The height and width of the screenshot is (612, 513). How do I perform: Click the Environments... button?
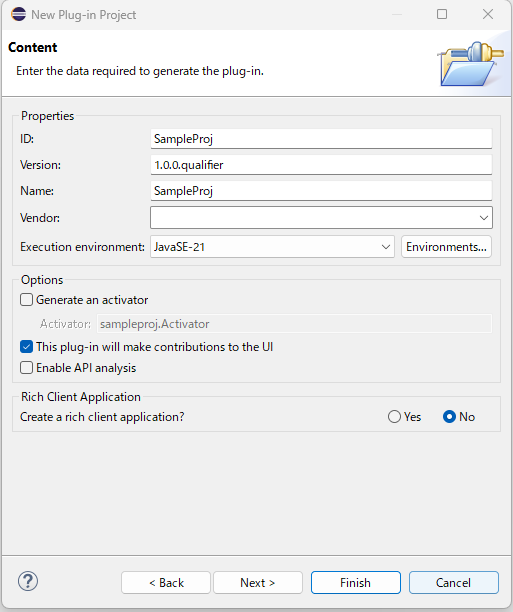(446, 247)
